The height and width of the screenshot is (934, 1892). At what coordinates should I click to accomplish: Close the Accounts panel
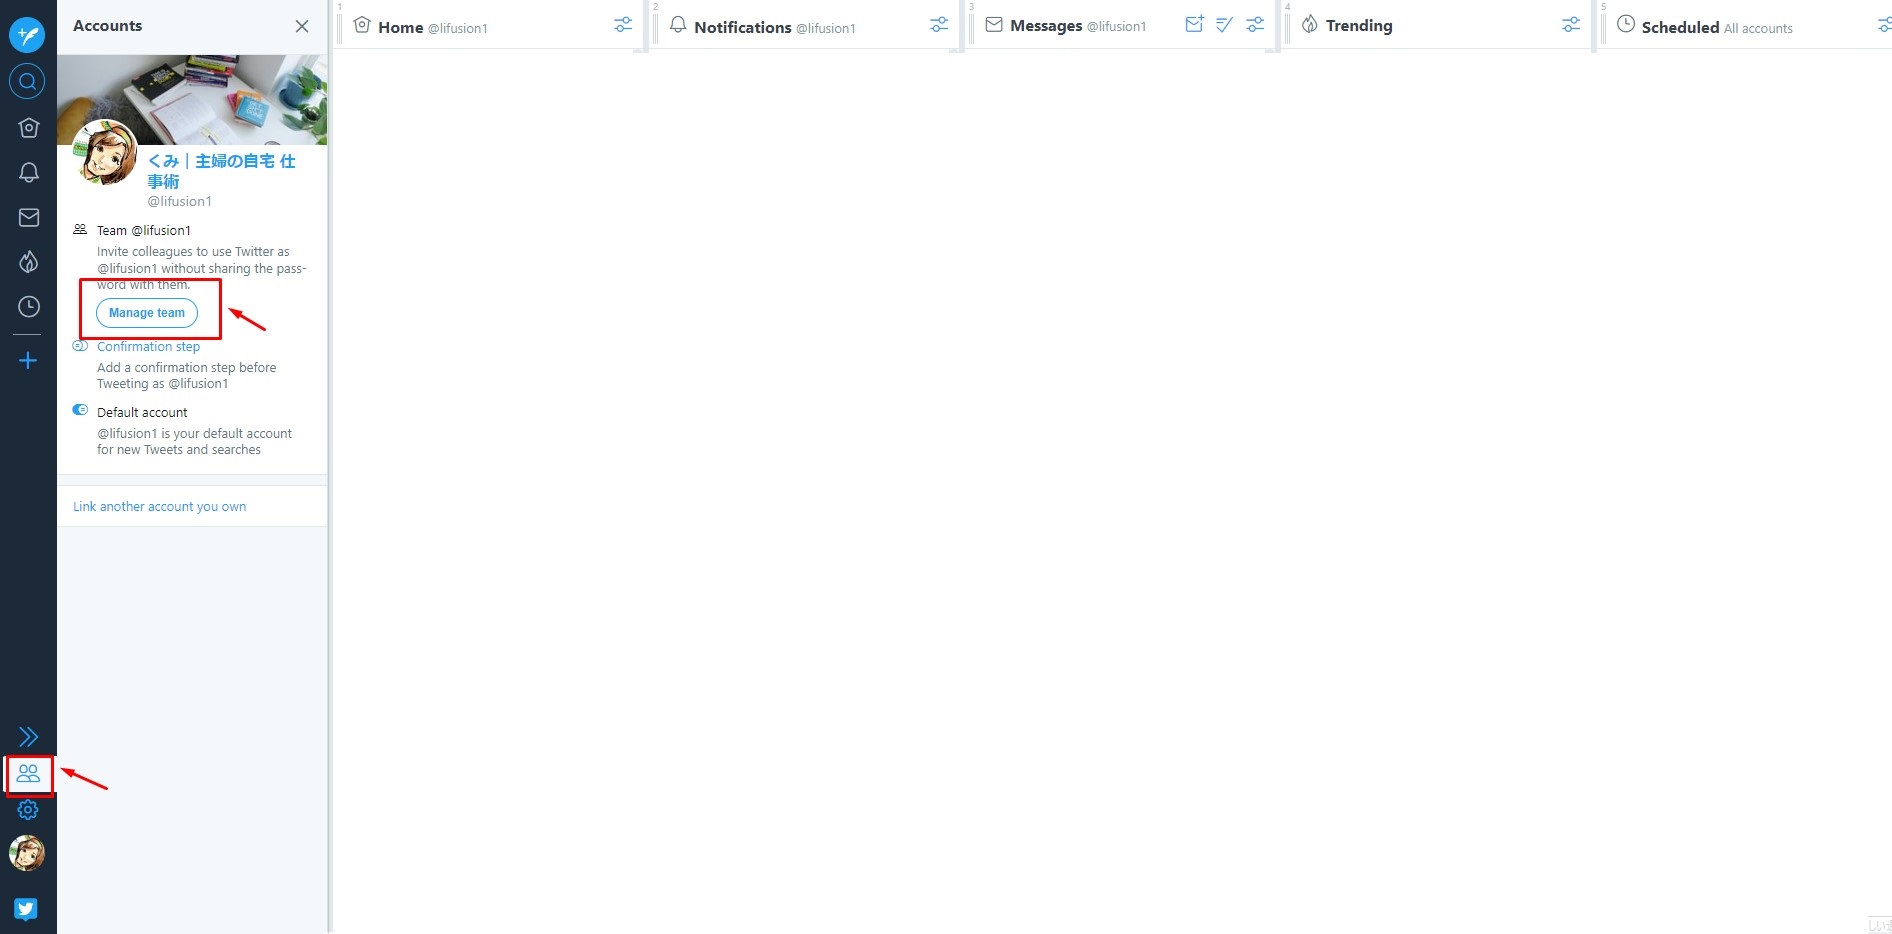click(302, 26)
